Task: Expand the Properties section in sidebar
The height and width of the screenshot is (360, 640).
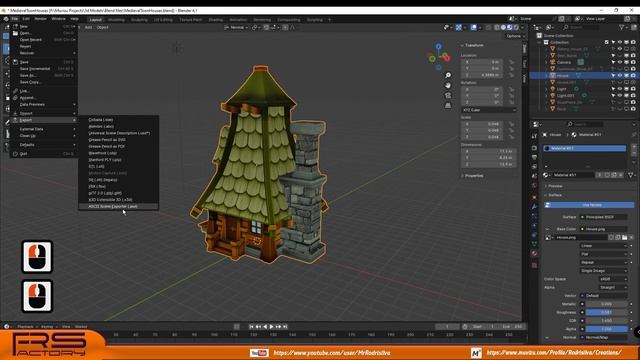Action: pyautogui.click(x=473, y=176)
